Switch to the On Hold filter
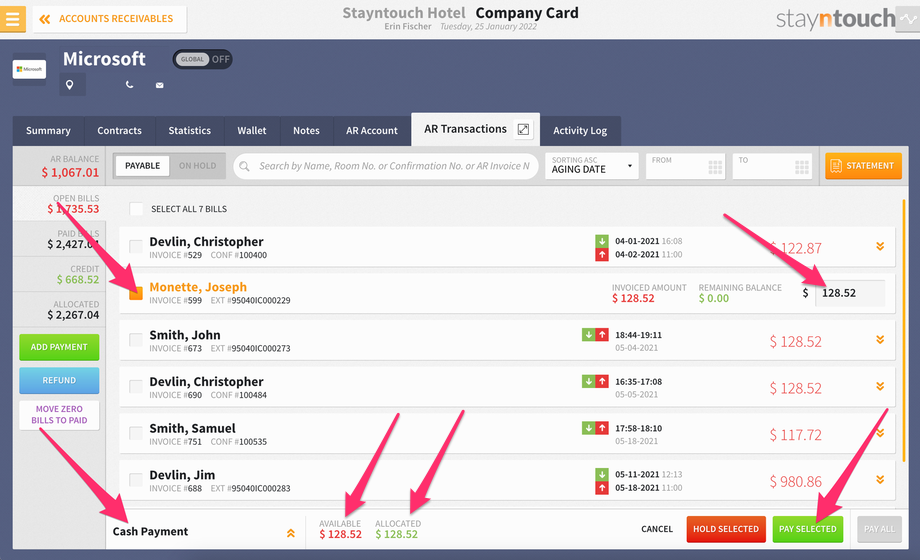 (198, 166)
